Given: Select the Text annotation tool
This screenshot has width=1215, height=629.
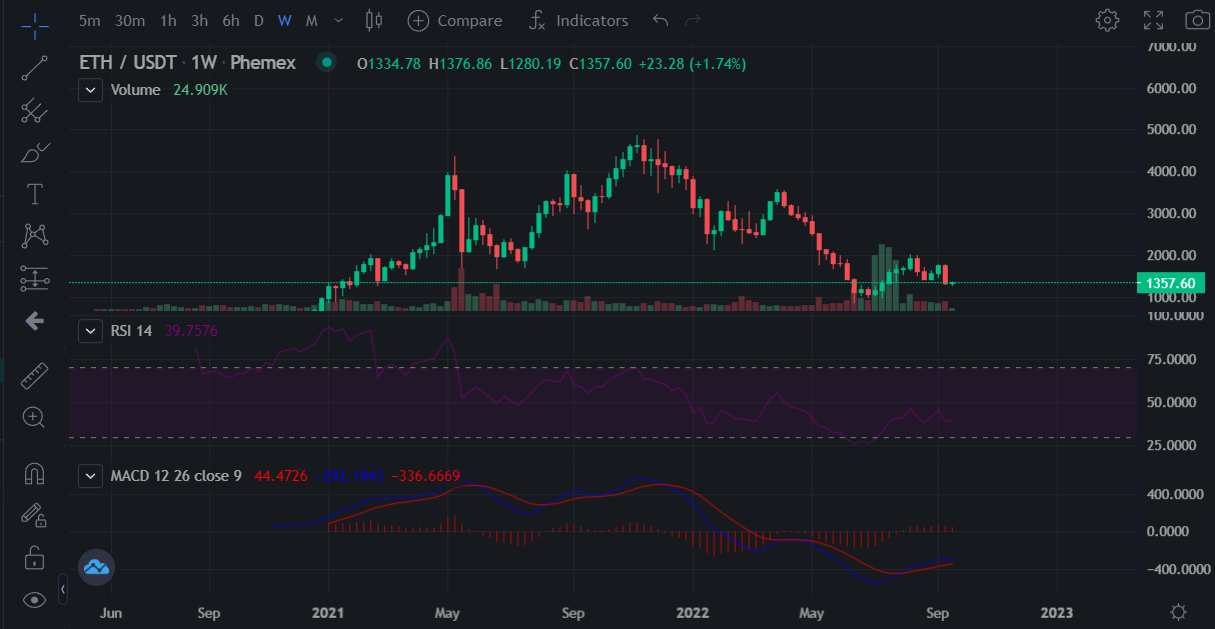Looking at the screenshot, I should [x=33, y=194].
